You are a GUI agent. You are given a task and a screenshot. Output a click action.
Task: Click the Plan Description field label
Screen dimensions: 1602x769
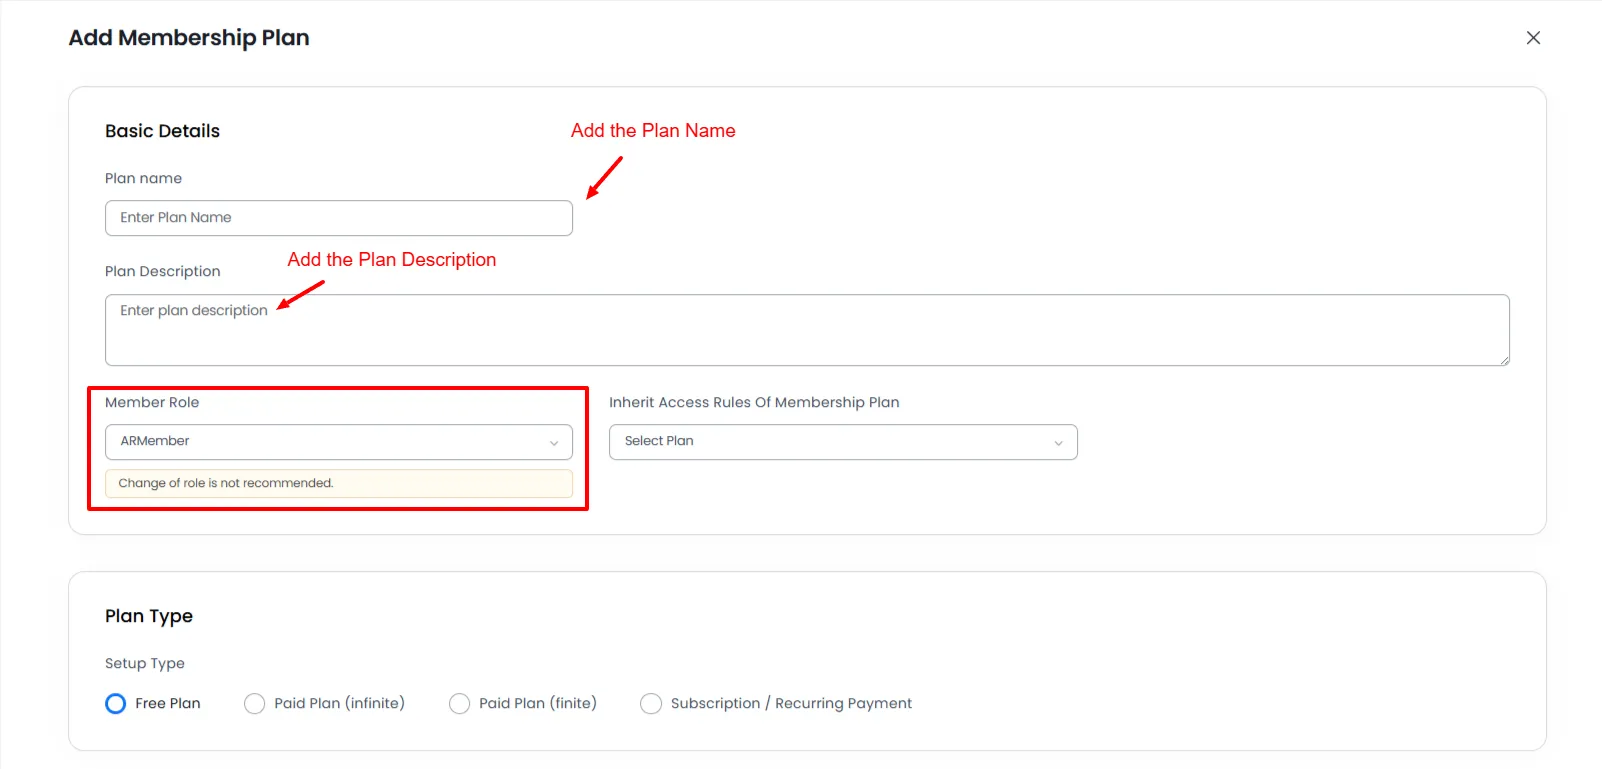pyautogui.click(x=162, y=272)
